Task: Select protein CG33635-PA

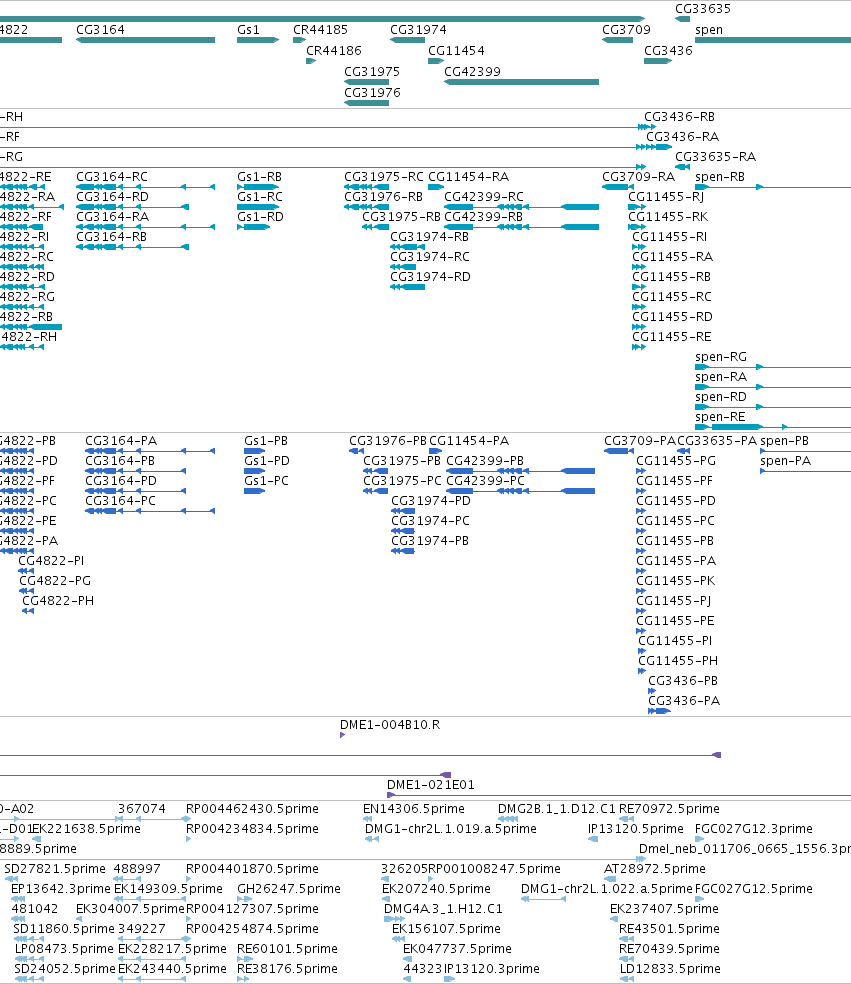Action: tap(717, 441)
